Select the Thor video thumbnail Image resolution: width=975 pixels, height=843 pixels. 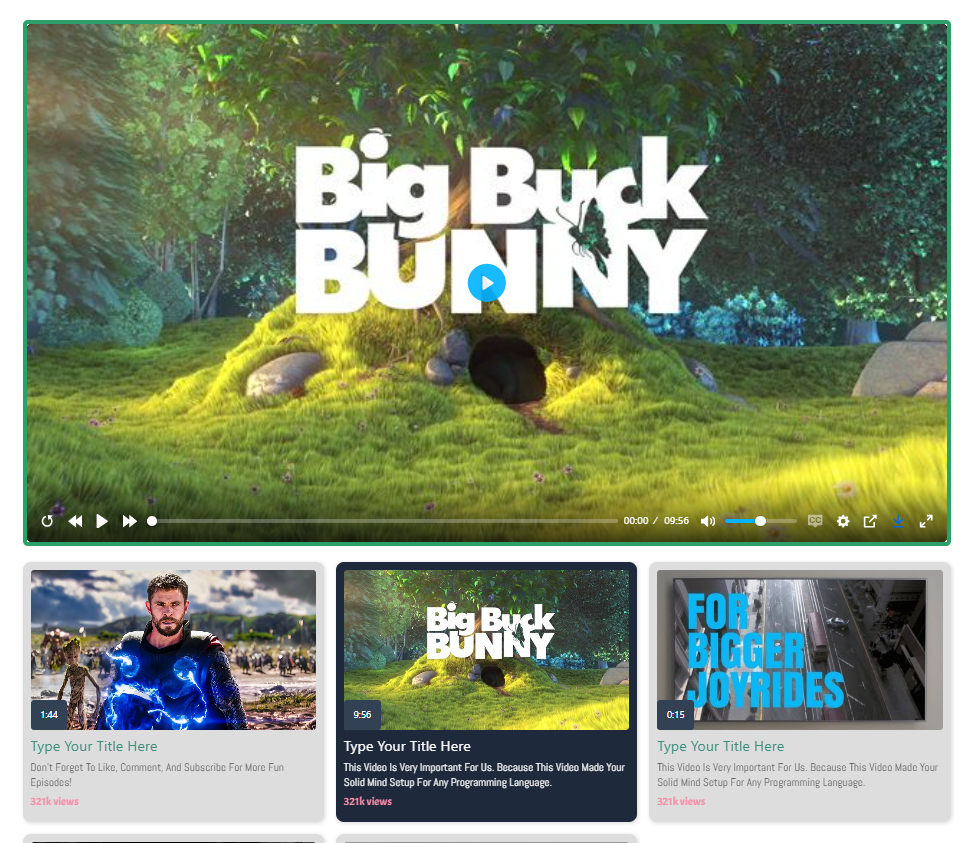point(173,650)
